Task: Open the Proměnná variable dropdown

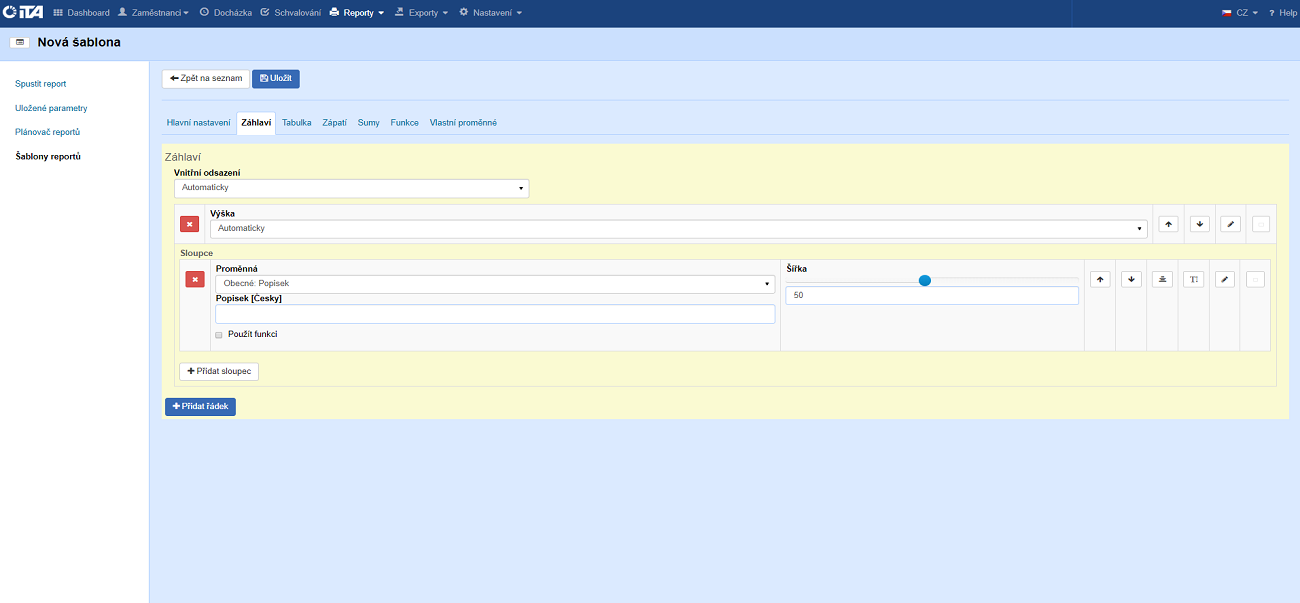Action: point(495,284)
